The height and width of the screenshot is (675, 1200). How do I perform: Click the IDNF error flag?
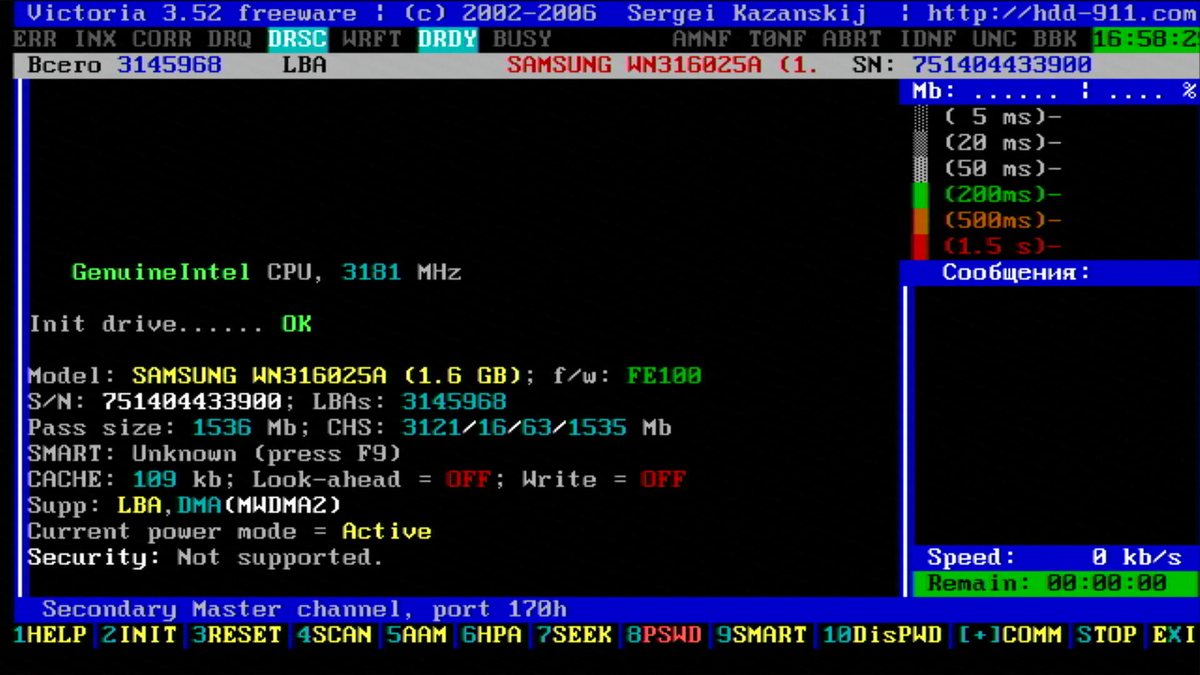coord(928,40)
